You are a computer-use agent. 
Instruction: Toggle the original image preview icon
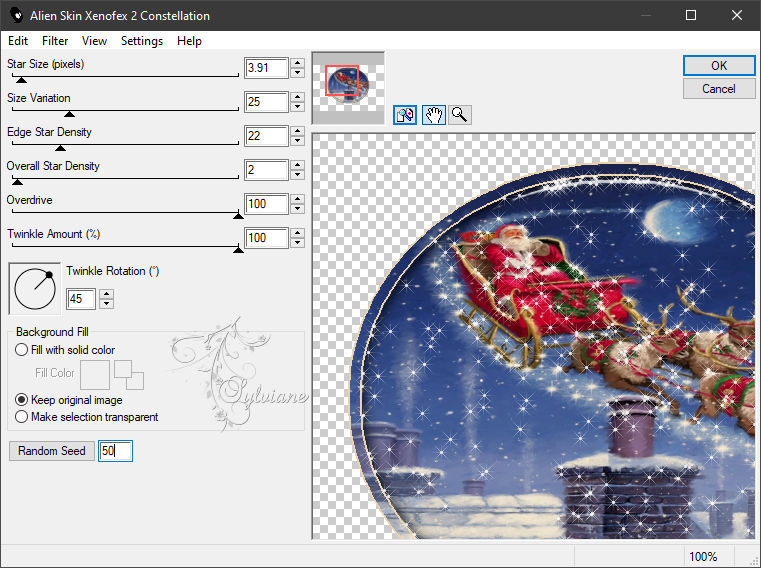[405, 115]
